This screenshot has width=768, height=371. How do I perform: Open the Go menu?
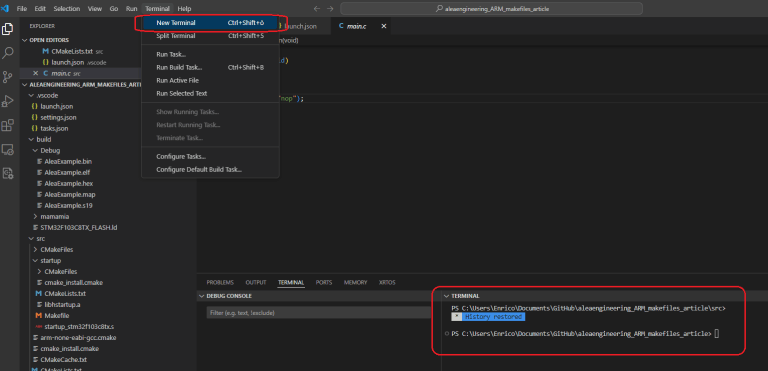[114, 9]
